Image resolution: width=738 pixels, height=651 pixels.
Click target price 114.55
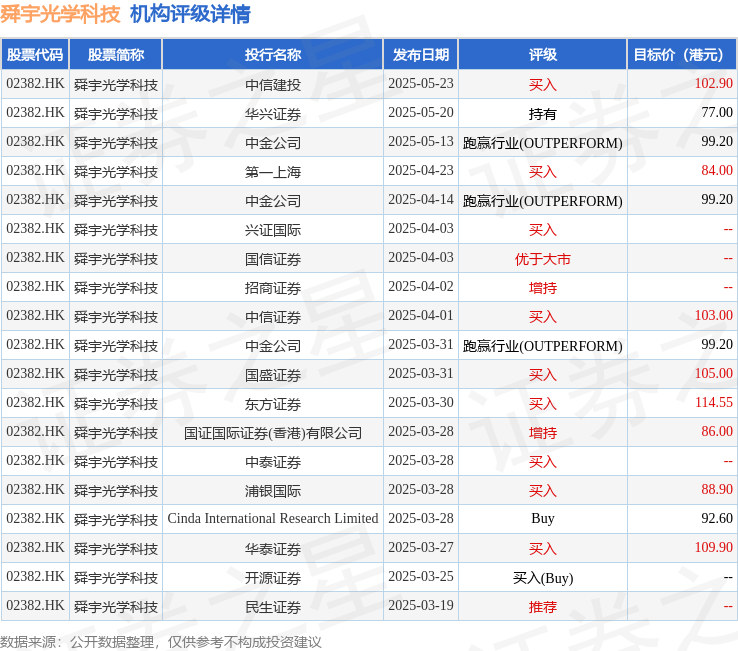(714, 402)
